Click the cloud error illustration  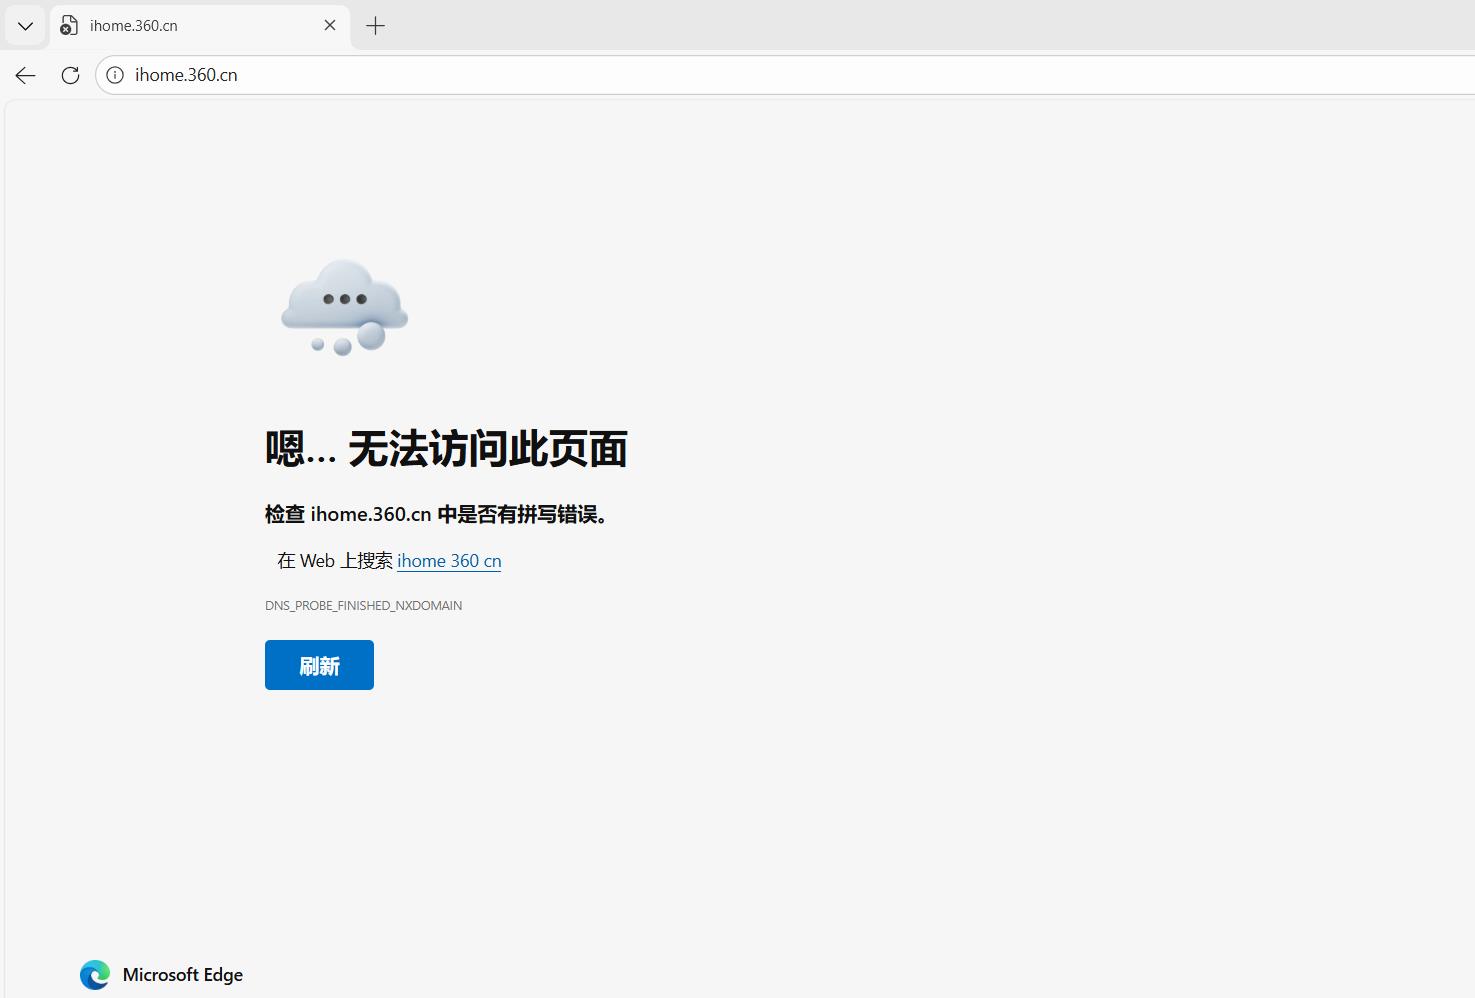(343, 308)
